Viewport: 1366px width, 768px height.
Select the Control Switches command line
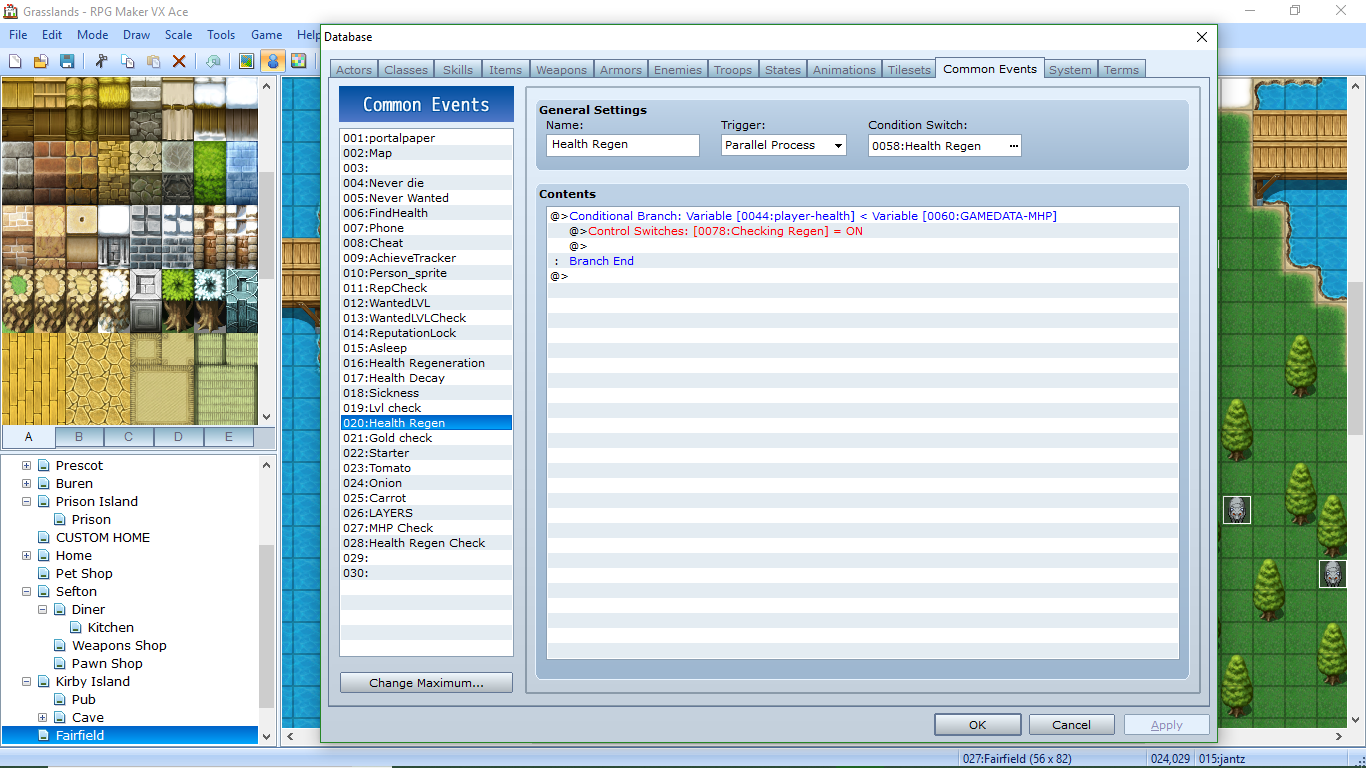(x=863, y=231)
